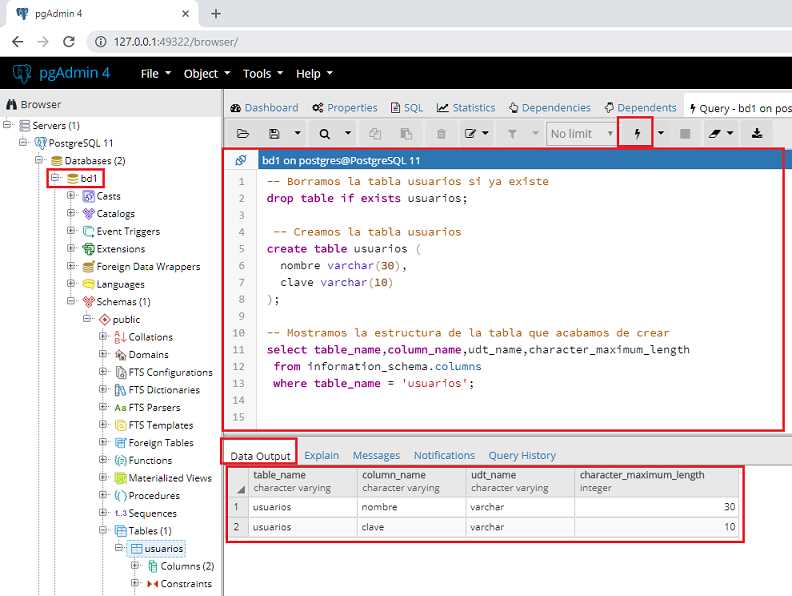Screen dimensions: 792x596
Task: Click the Extensions tree icon
Action: [x=88, y=249]
